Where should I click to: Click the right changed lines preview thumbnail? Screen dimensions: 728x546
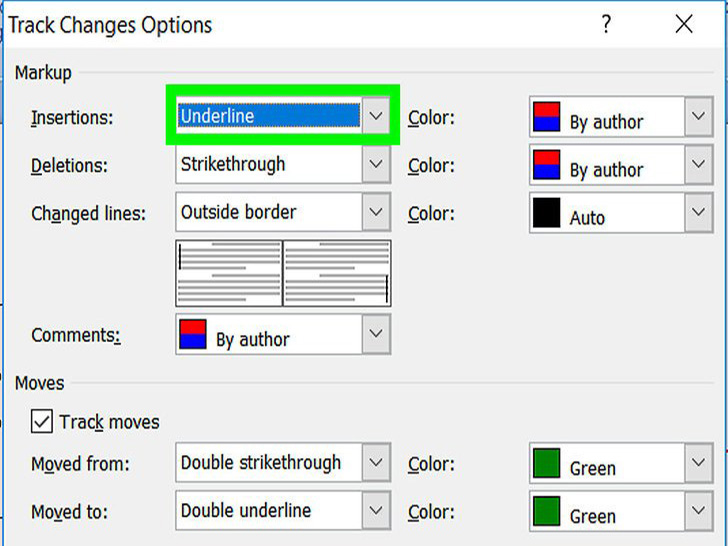coord(337,272)
